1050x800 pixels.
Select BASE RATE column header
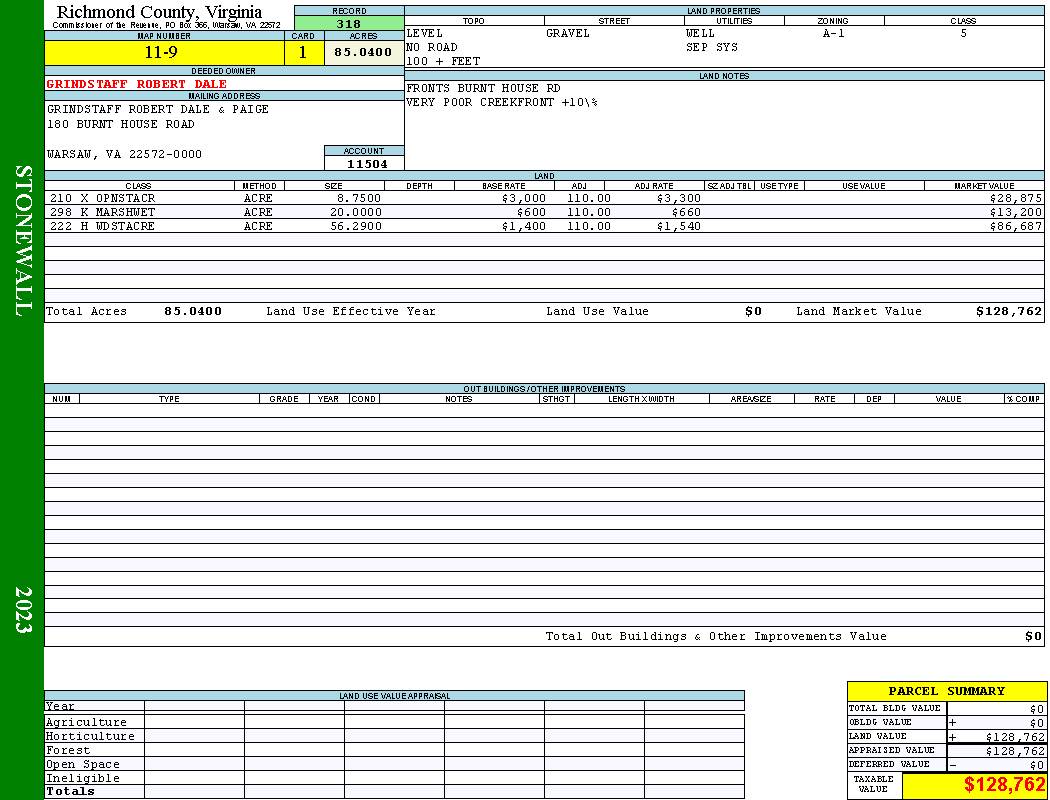(x=504, y=186)
